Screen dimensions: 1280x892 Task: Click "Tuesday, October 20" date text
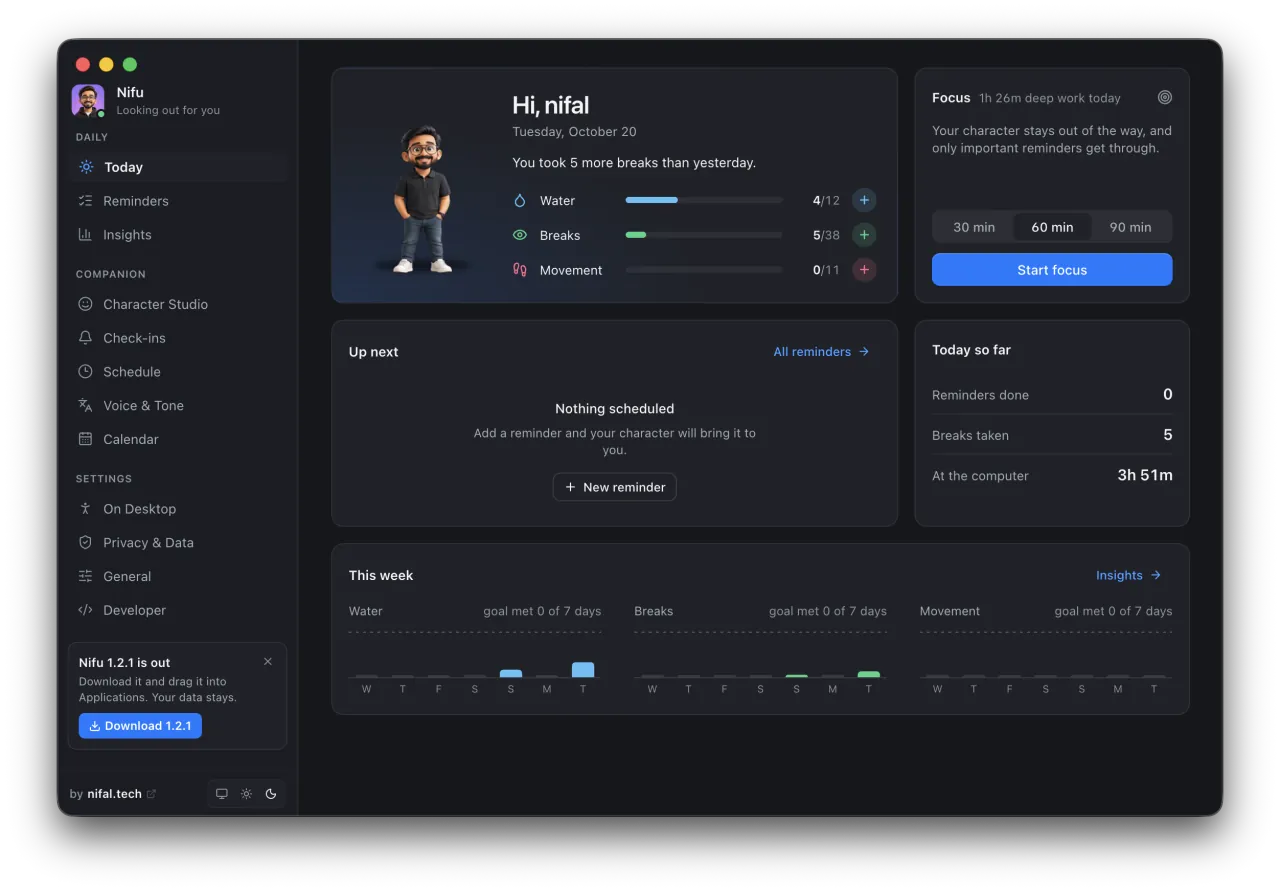pyautogui.click(x=574, y=132)
